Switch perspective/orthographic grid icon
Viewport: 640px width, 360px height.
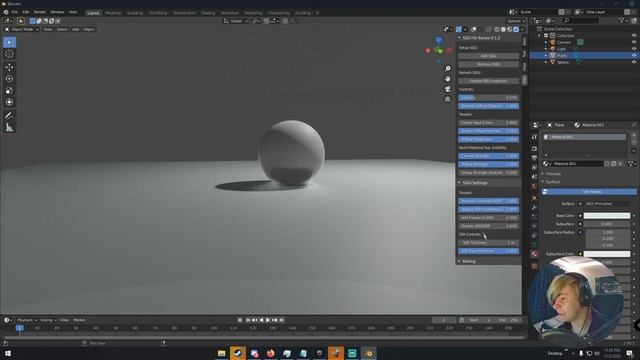pyautogui.click(x=448, y=99)
